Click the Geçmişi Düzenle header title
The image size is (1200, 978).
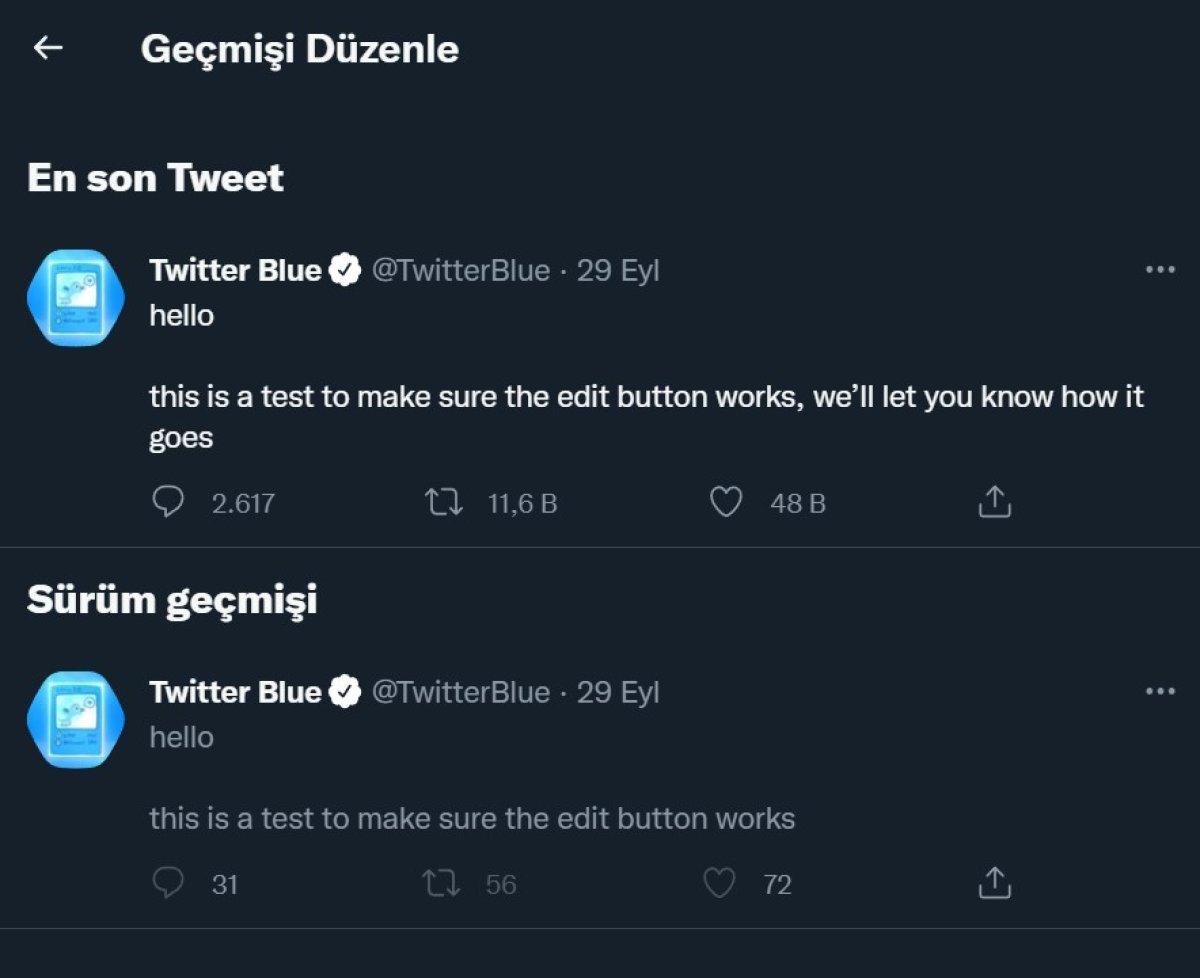point(300,48)
